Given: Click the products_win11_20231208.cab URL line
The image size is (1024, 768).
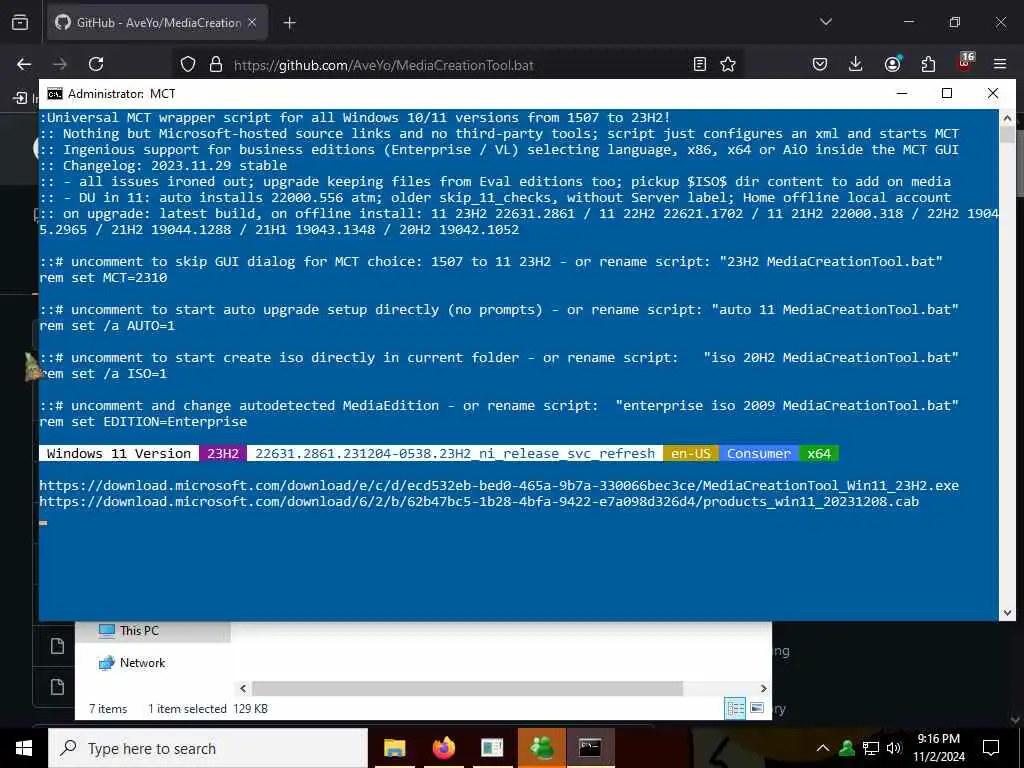Looking at the screenshot, I should [479, 502].
